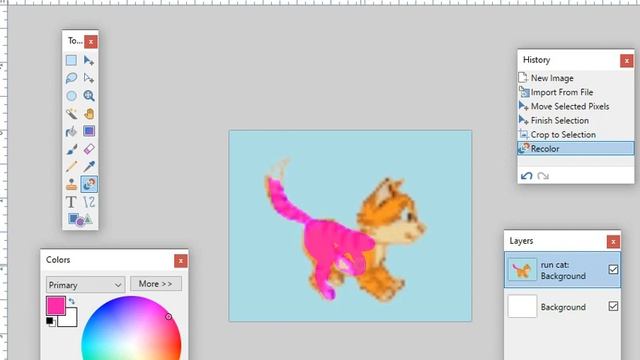
Task: Click the white secondary color swatch
Action: (x=70, y=319)
